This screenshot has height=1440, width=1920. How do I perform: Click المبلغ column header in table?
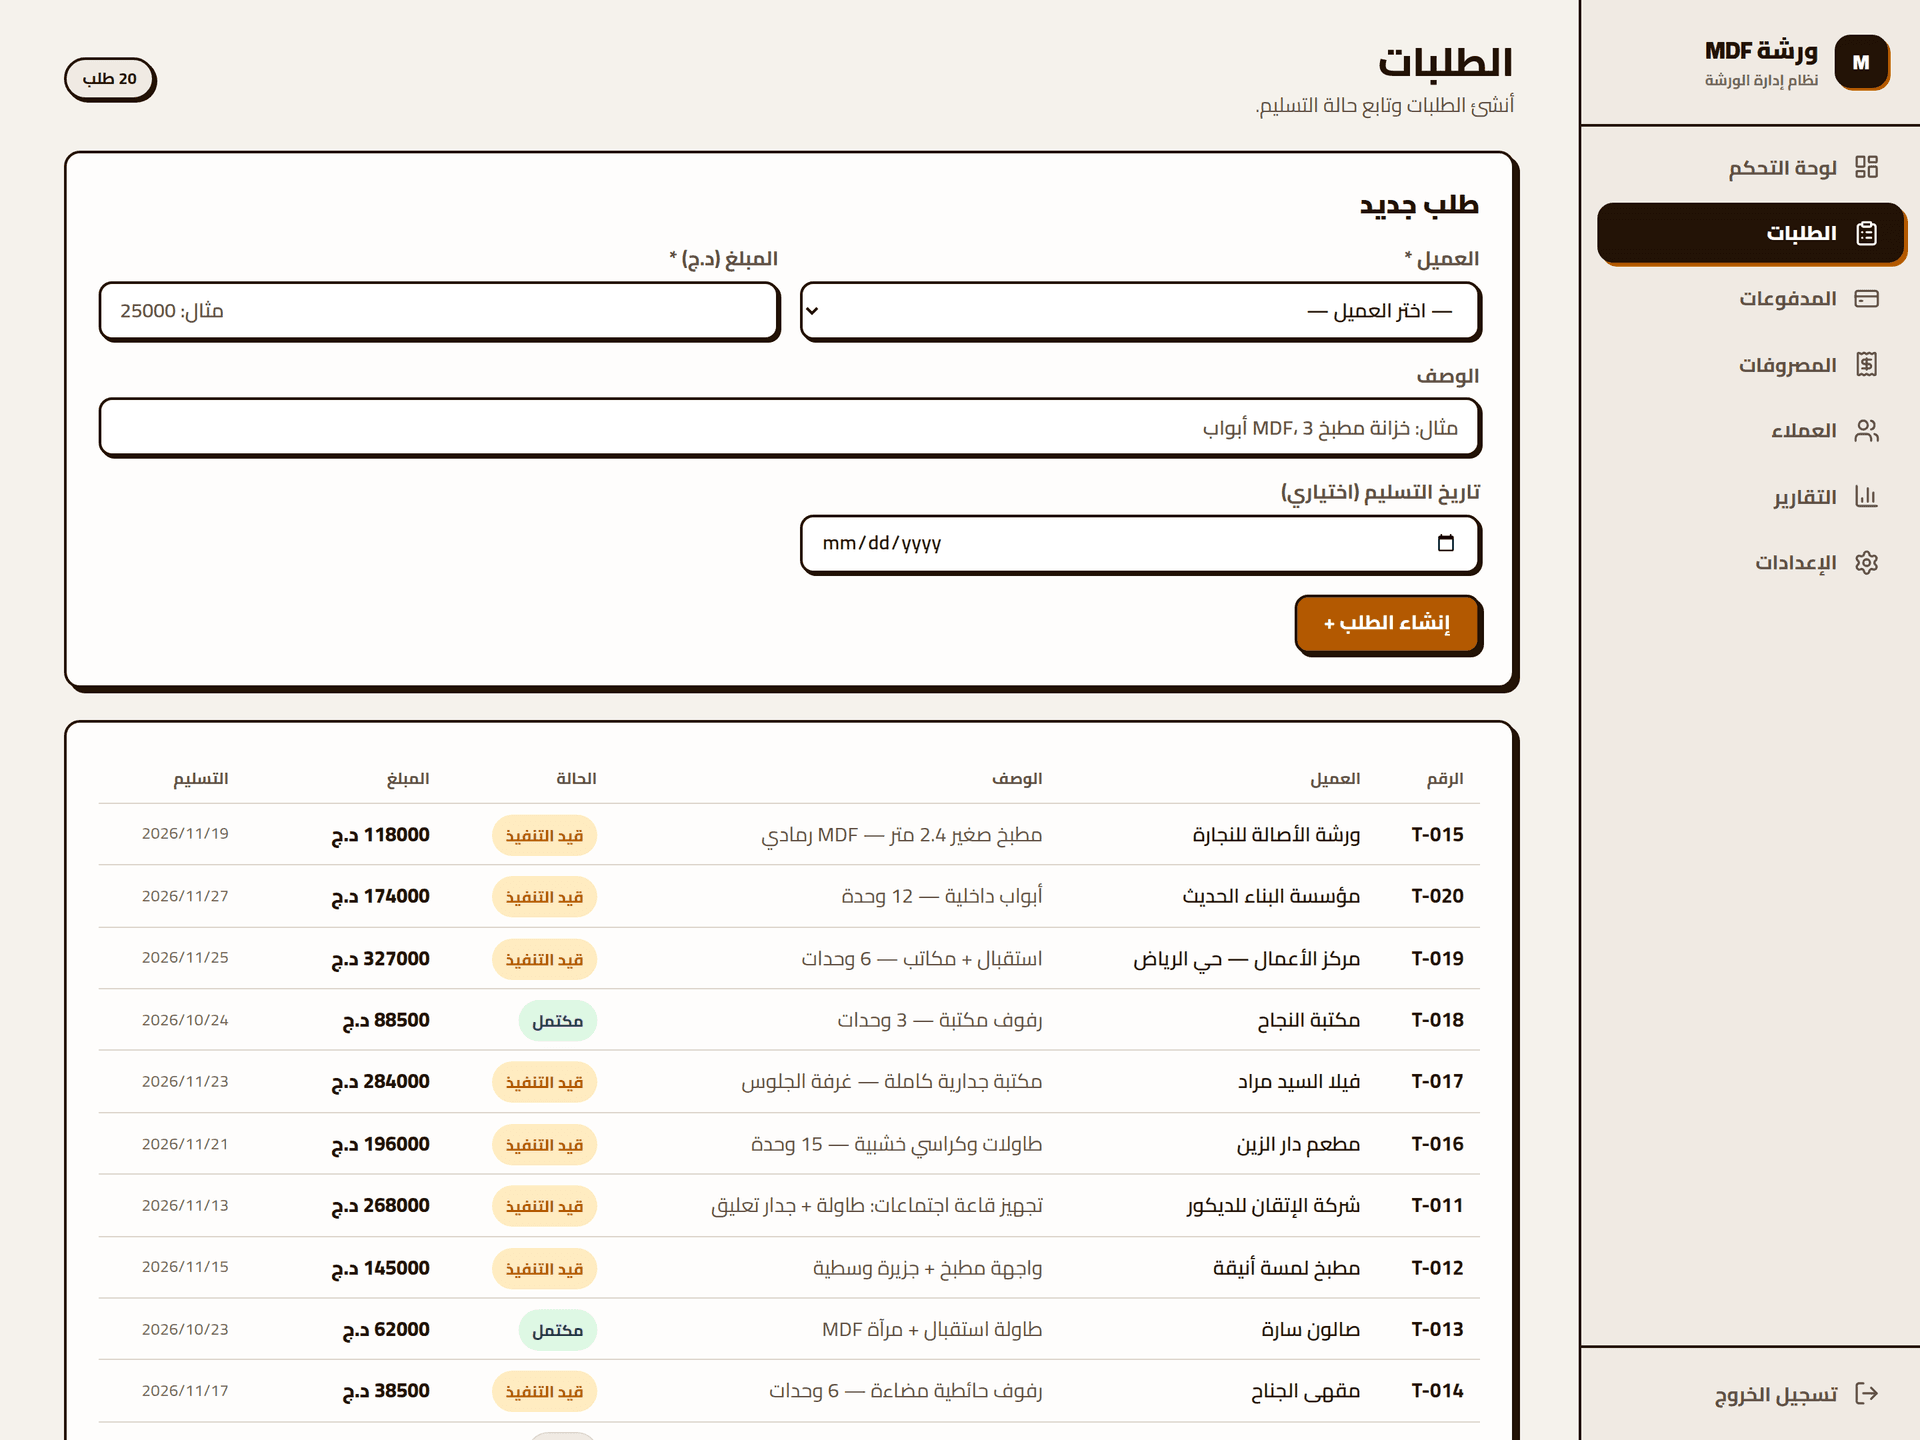[408, 779]
